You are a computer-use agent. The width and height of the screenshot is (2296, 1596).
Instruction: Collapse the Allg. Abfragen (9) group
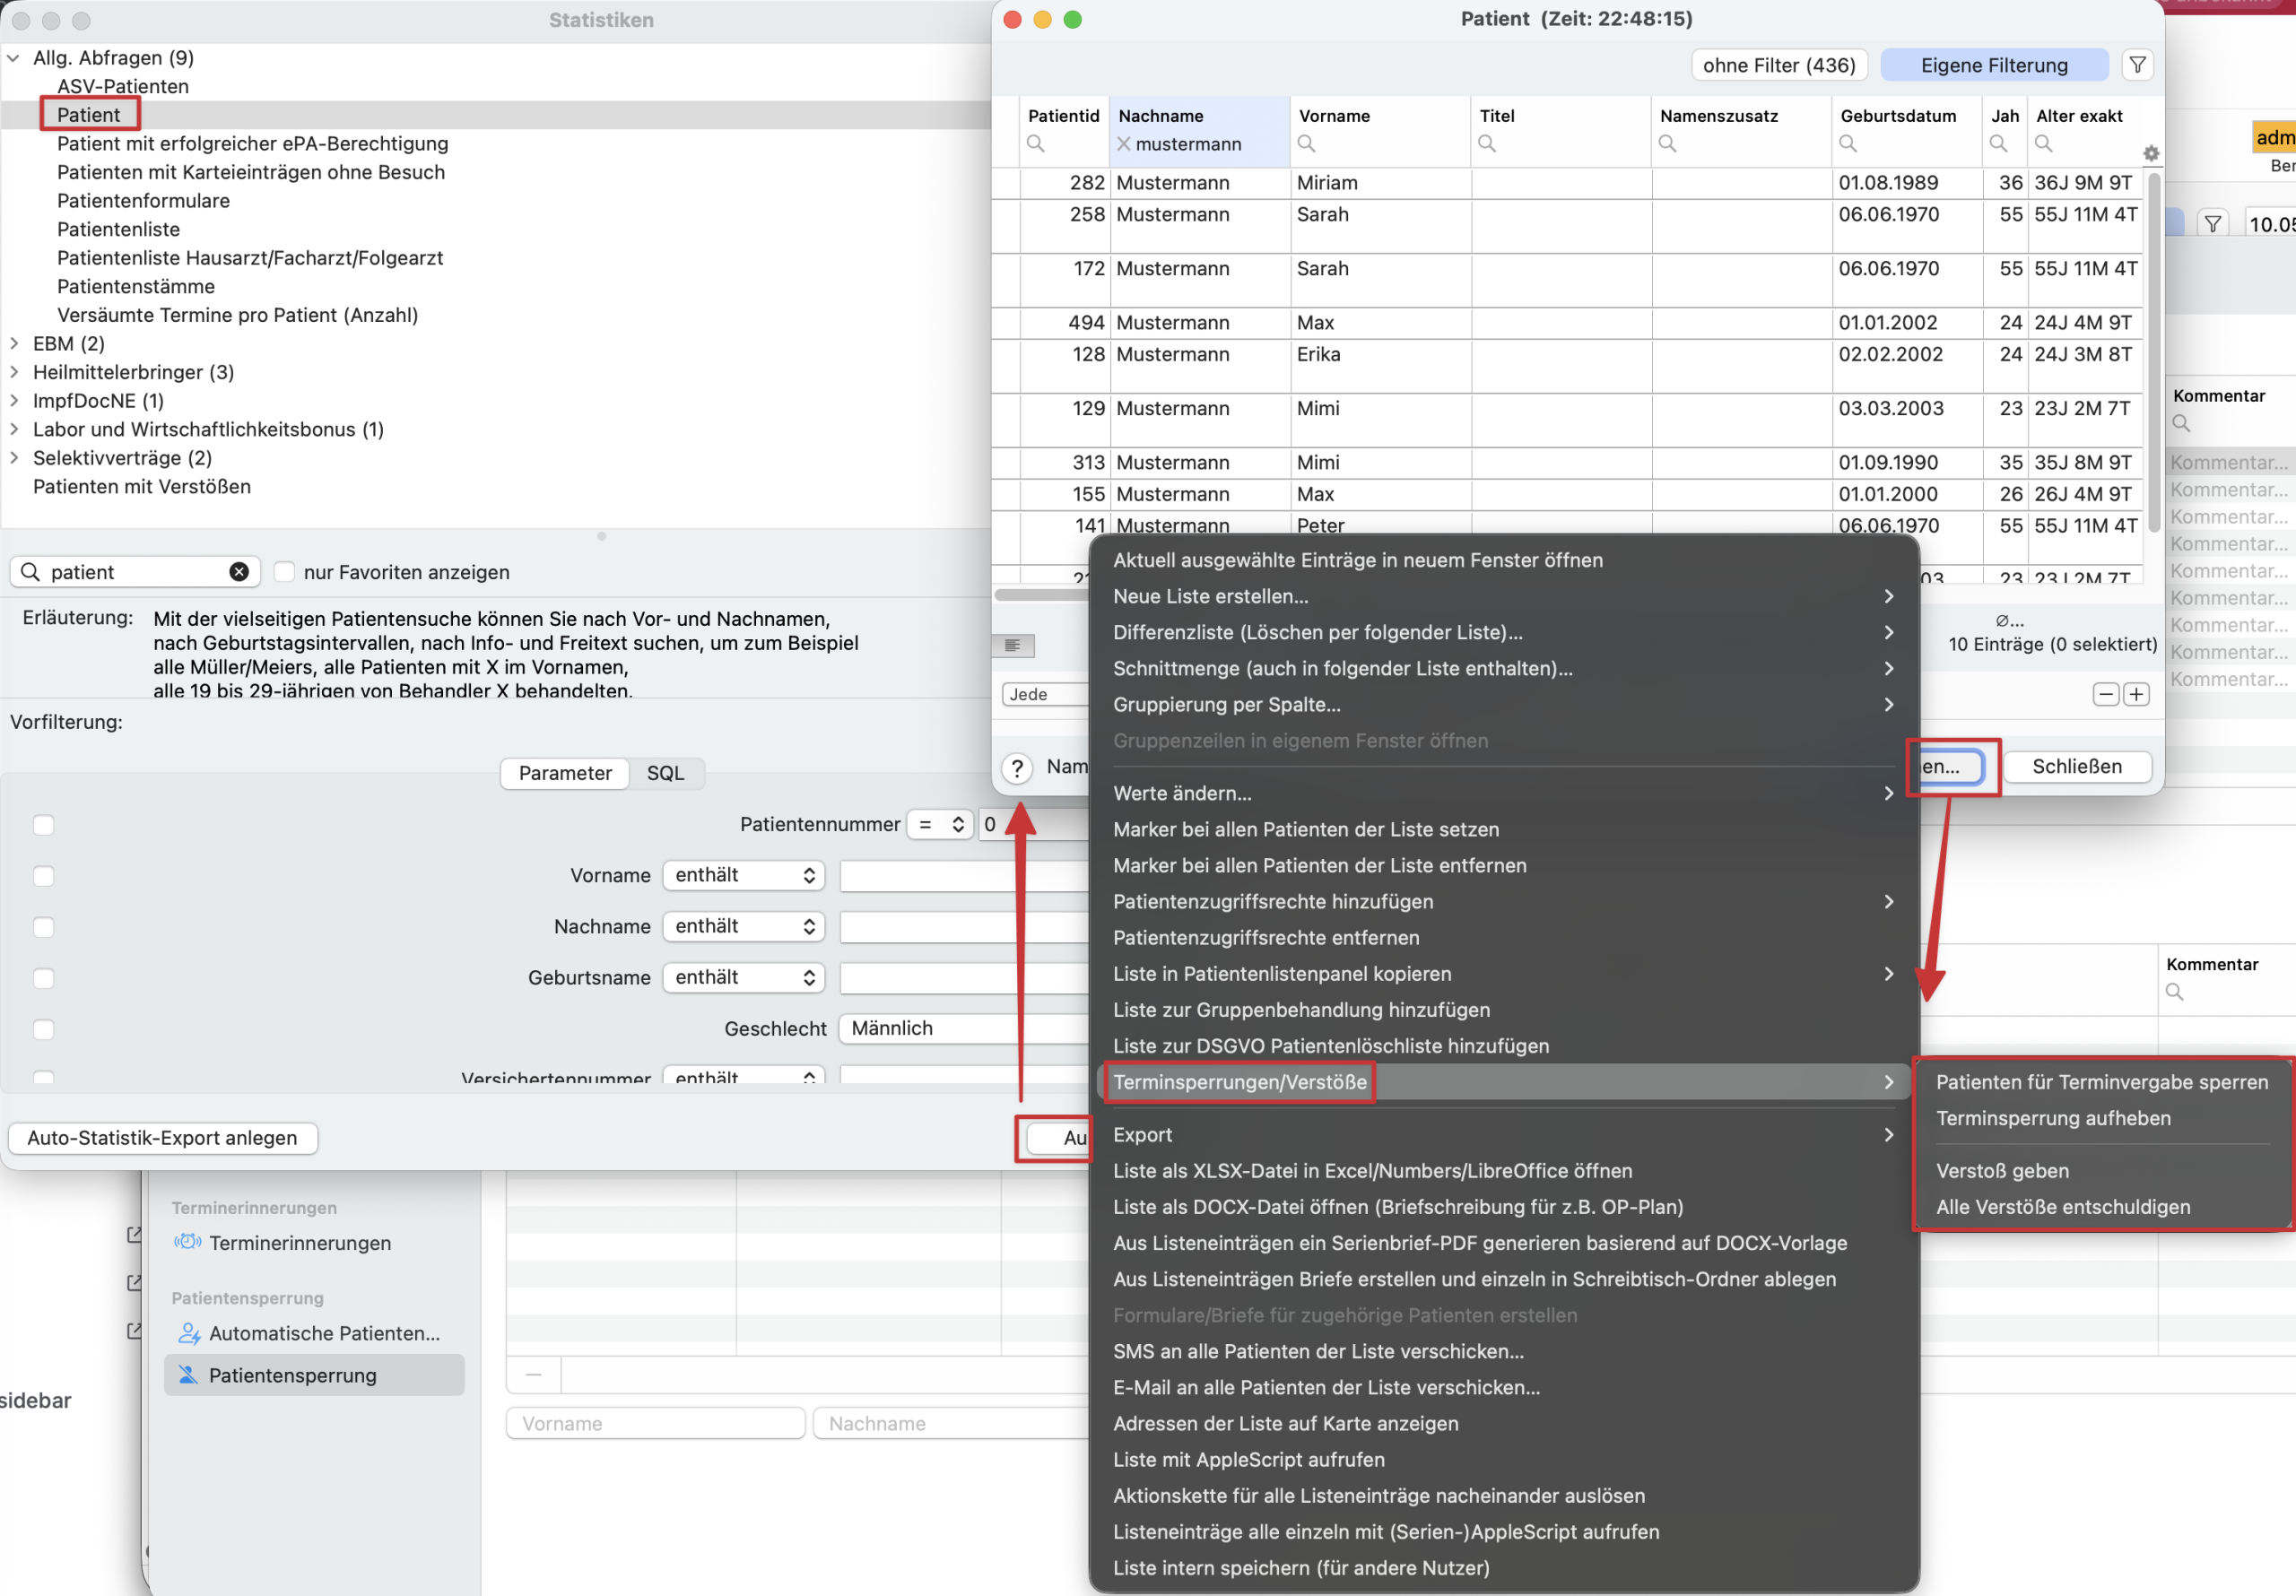[13, 58]
